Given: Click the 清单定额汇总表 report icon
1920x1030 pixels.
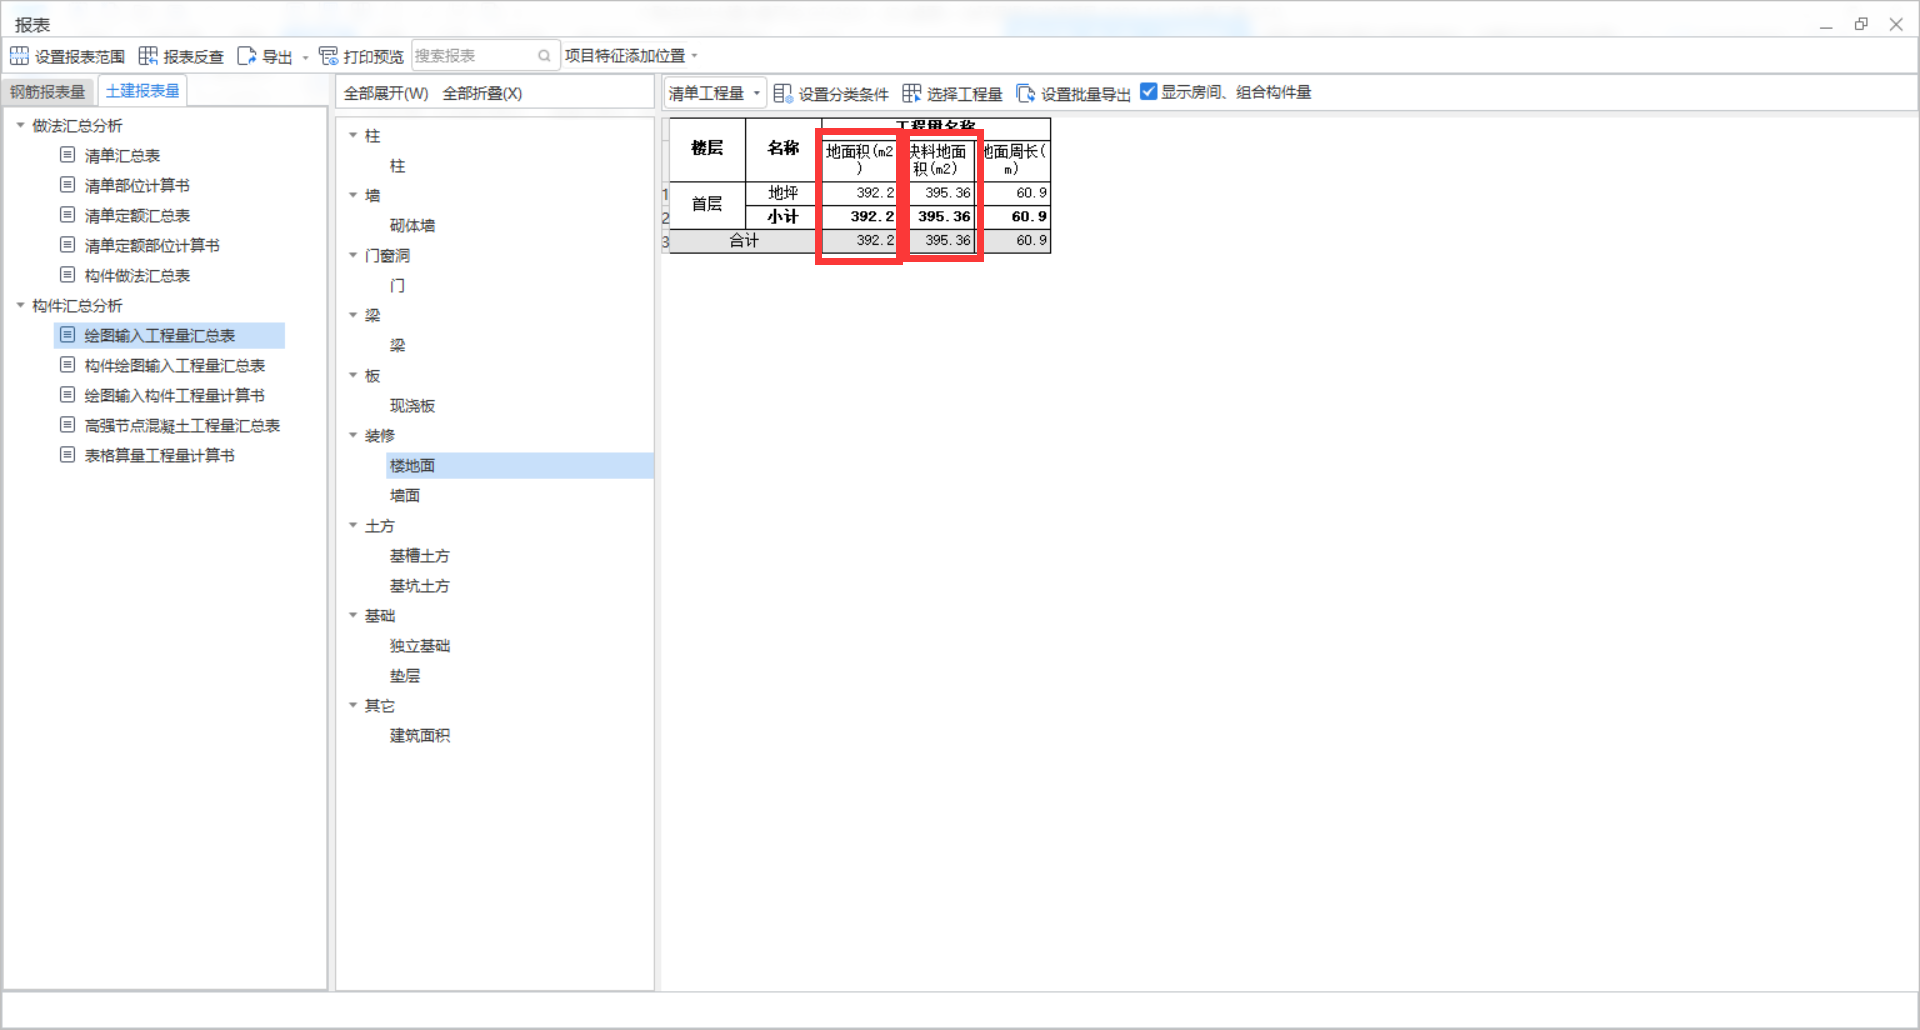Looking at the screenshot, I should click(x=67, y=215).
